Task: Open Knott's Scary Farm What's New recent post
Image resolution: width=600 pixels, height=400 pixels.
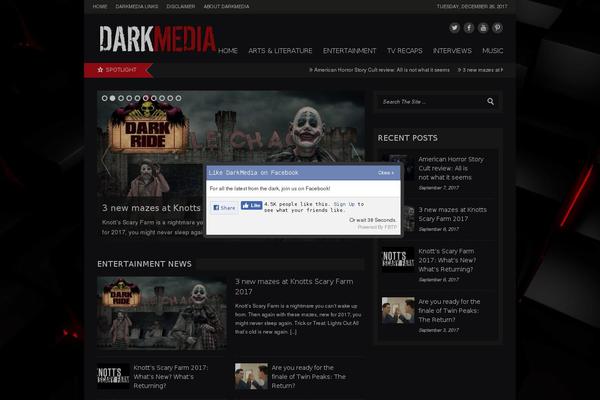Action: [447, 260]
